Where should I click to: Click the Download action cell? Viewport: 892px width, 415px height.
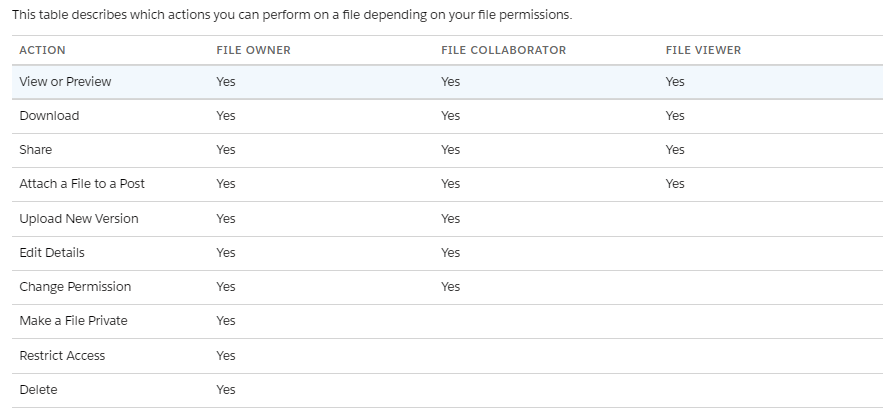(49, 116)
